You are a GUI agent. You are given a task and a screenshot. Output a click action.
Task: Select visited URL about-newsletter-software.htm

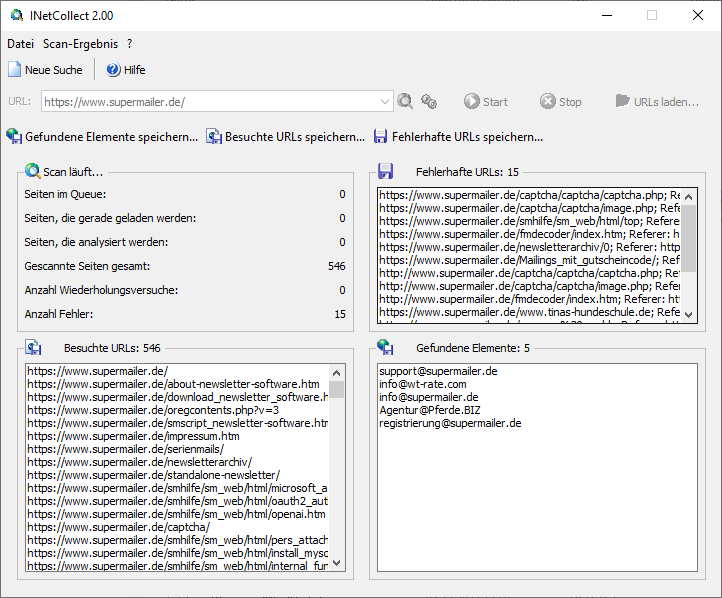click(x=173, y=384)
